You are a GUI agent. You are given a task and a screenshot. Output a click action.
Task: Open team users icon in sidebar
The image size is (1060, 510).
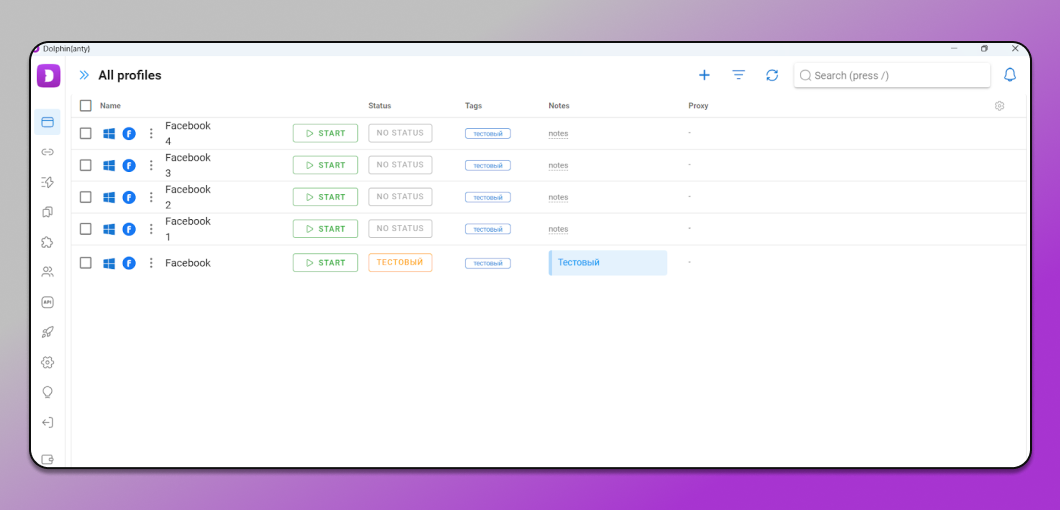pos(47,272)
